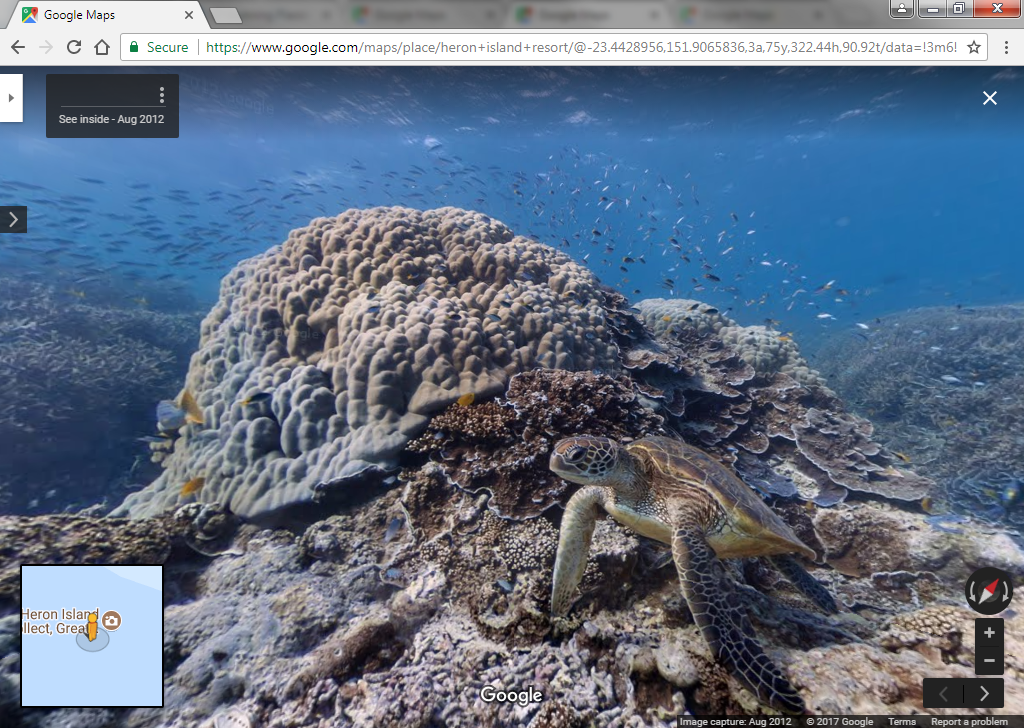The width and height of the screenshot is (1024, 728).
Task: Open the three-dot menu in info card
Action: click(162, 95)
